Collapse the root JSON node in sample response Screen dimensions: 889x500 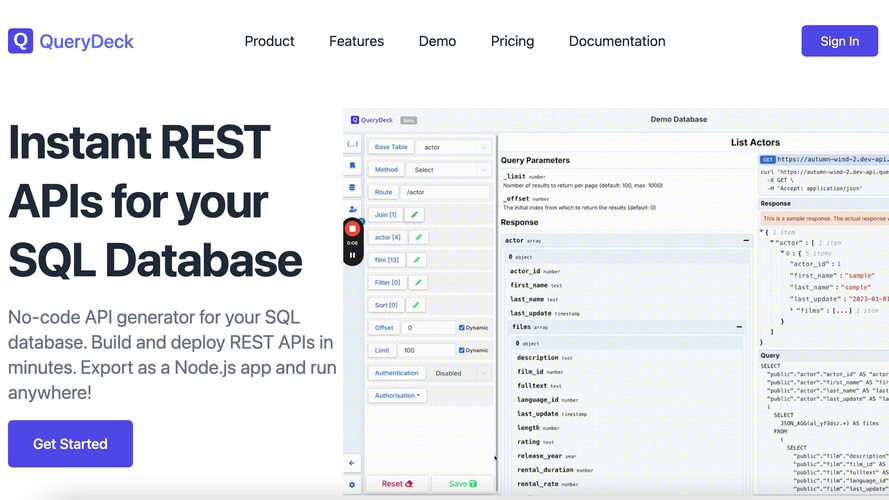click(x=762, y=232)
